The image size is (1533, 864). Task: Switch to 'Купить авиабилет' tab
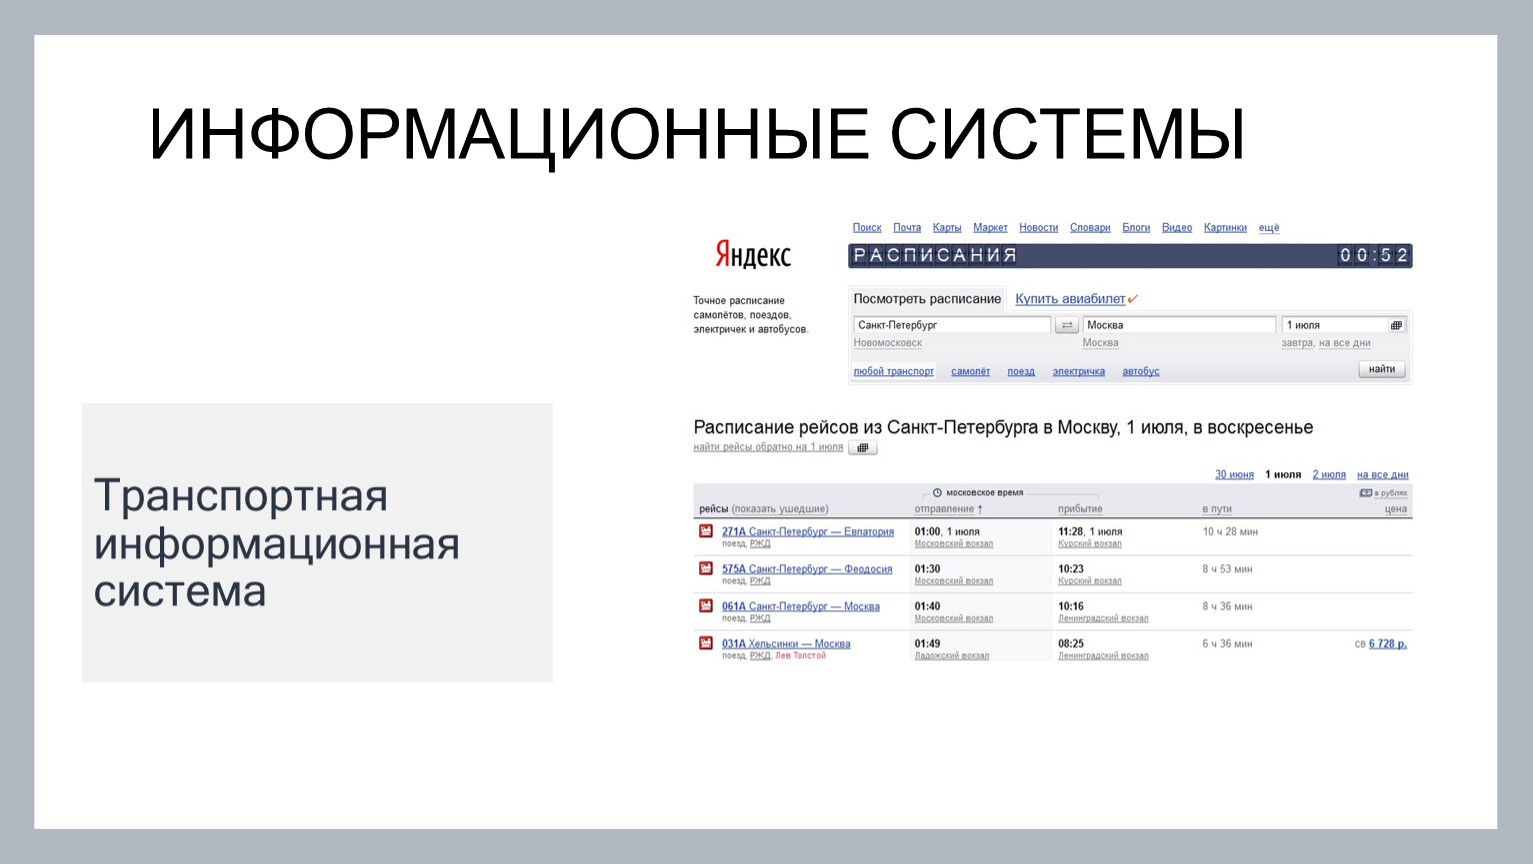[1070, 299]
